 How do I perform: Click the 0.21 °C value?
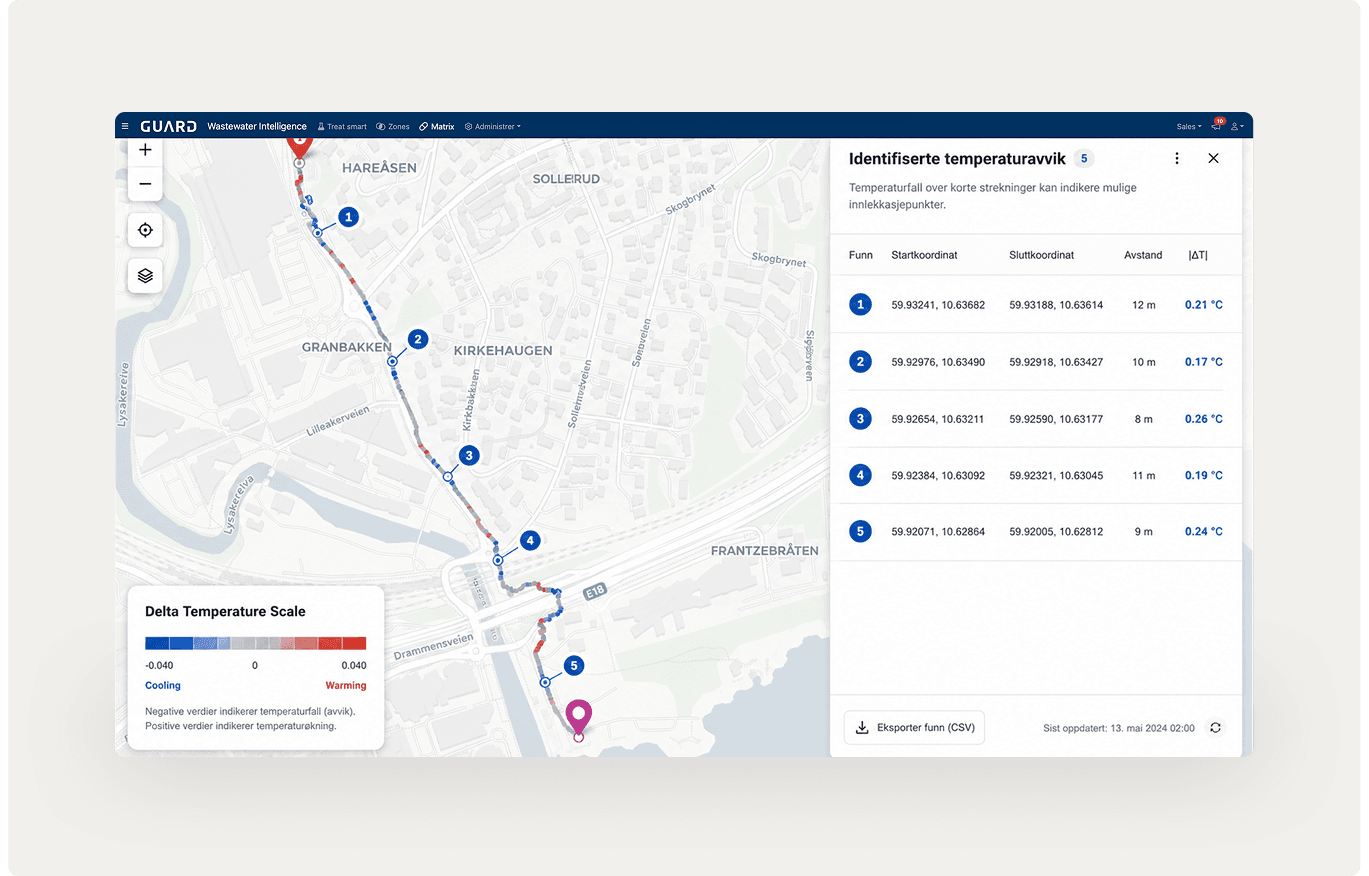(x=1204, y=305)
